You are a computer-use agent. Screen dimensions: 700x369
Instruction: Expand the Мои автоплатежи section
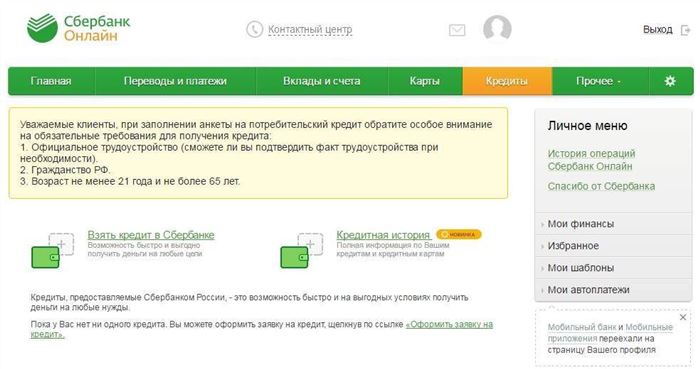(613, 290)
